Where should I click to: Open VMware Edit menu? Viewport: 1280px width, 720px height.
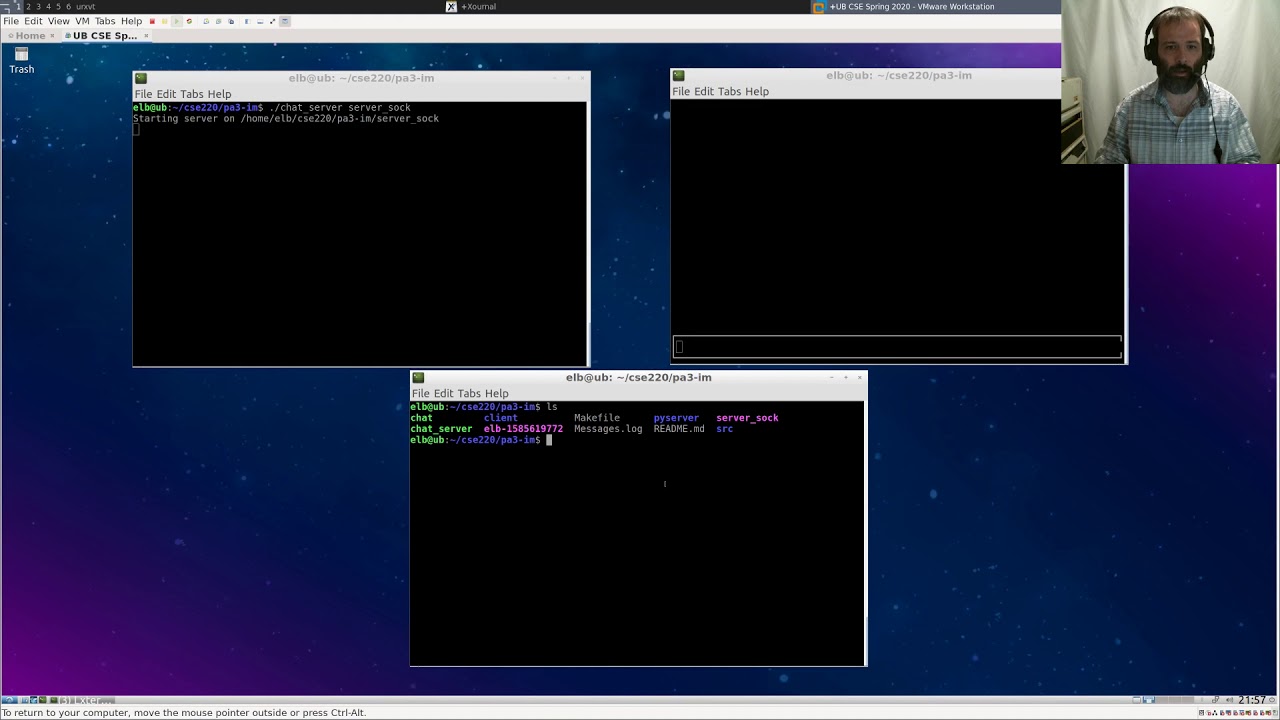pos(33,21)
